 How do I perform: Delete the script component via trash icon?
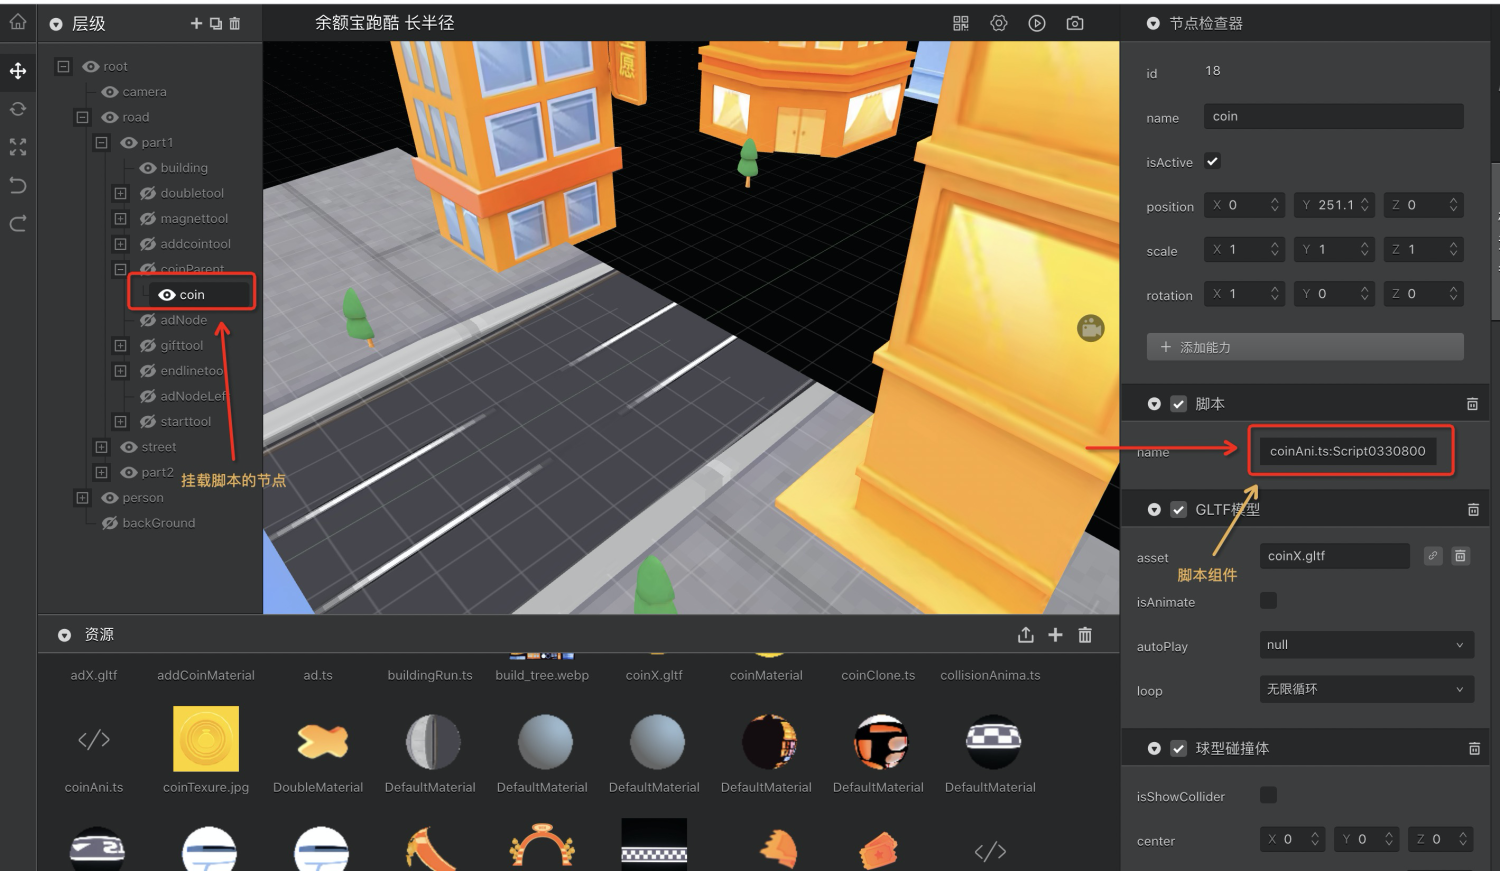point(1472,404)
